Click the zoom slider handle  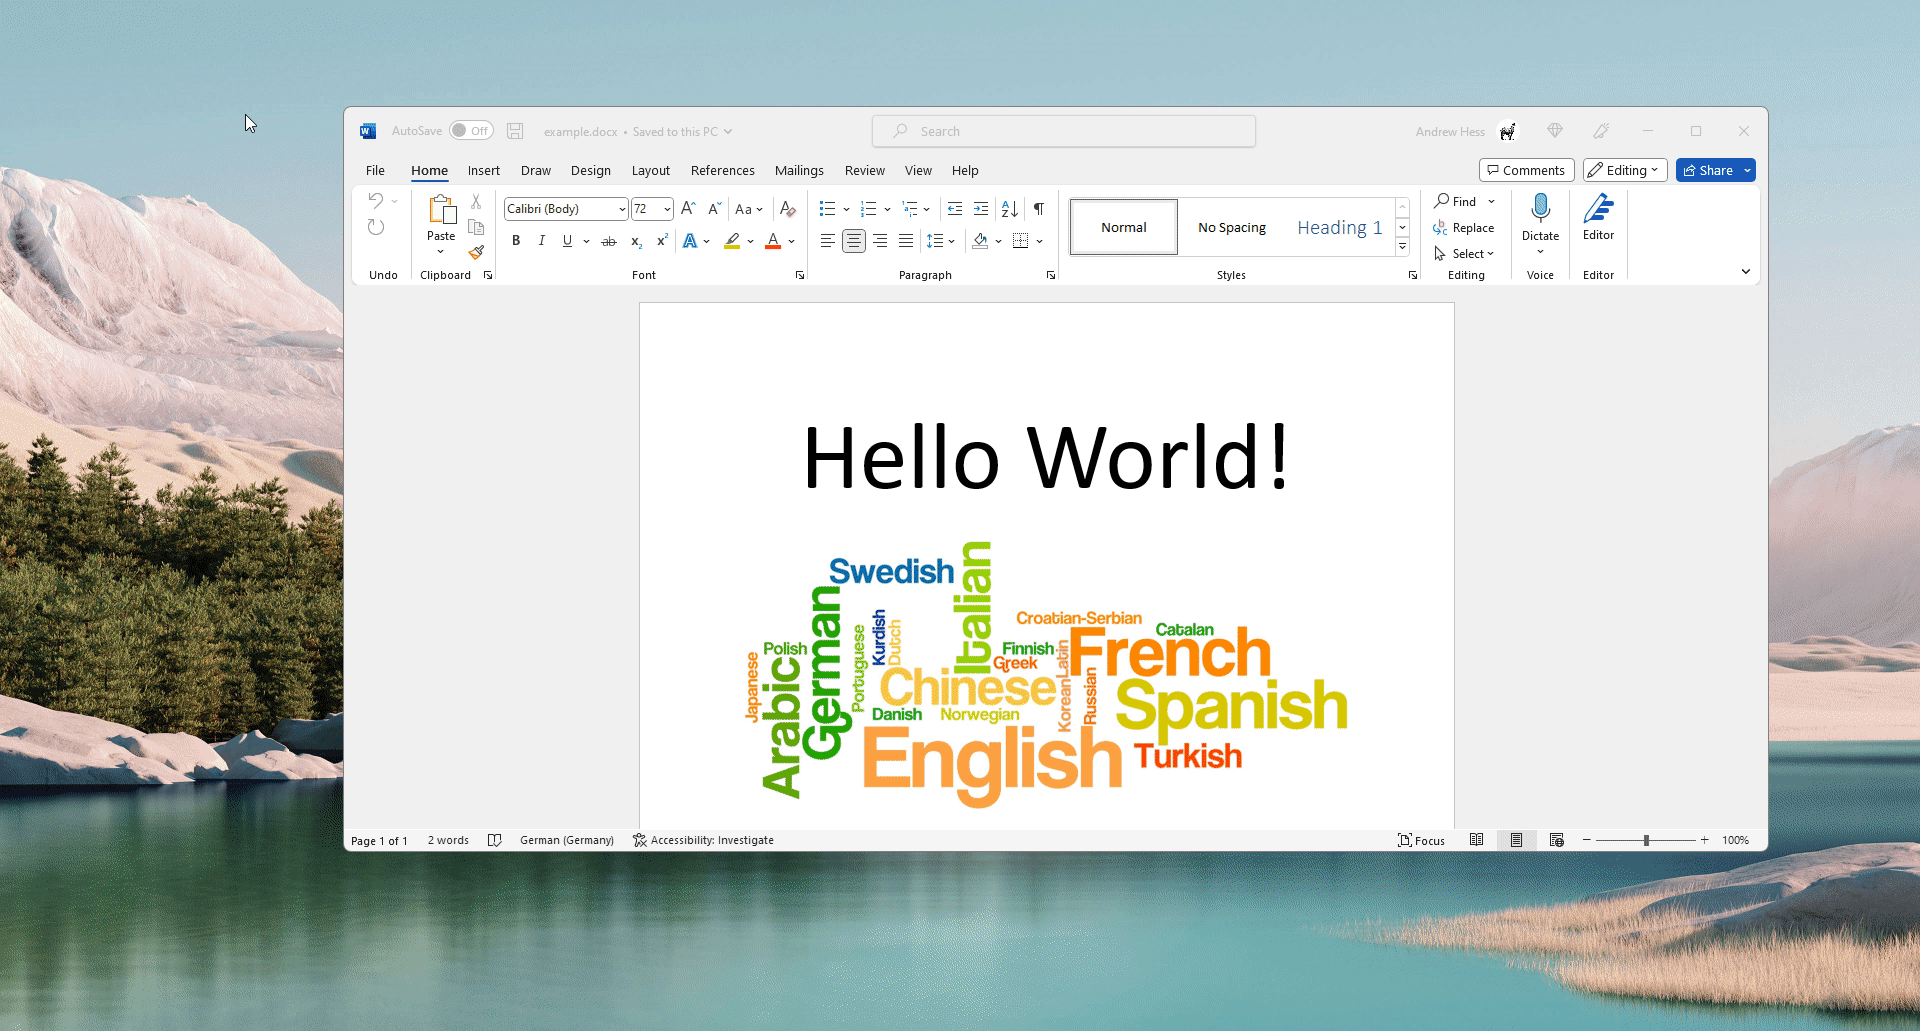[1646, 840]
